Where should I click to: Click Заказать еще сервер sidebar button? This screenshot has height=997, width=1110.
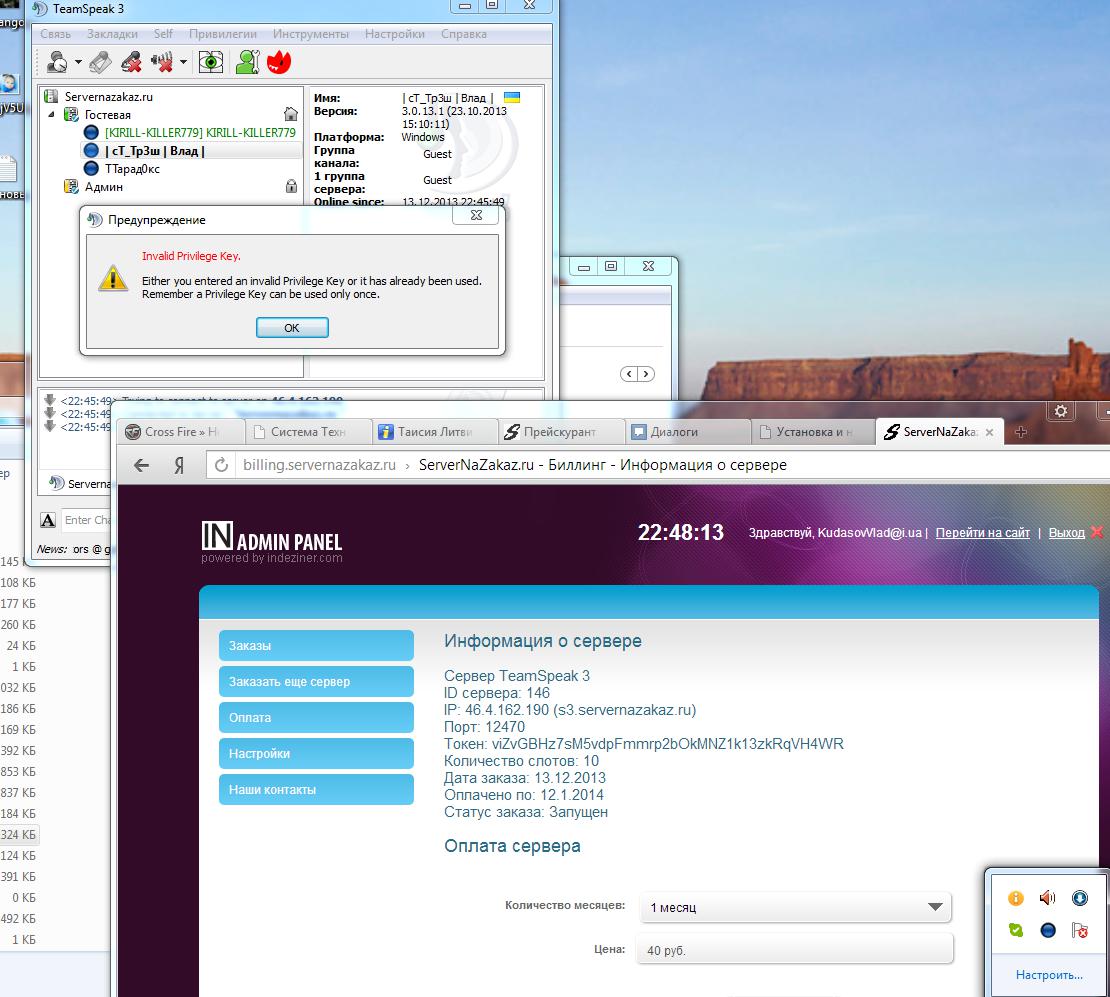click(x=316, y=682)
